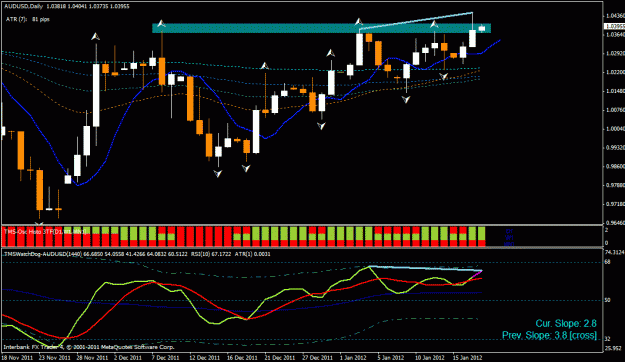Click the up fractal arrow where the price trendline starts
The height and width of the screenshot is (362, 625).
tap(359, 22)
